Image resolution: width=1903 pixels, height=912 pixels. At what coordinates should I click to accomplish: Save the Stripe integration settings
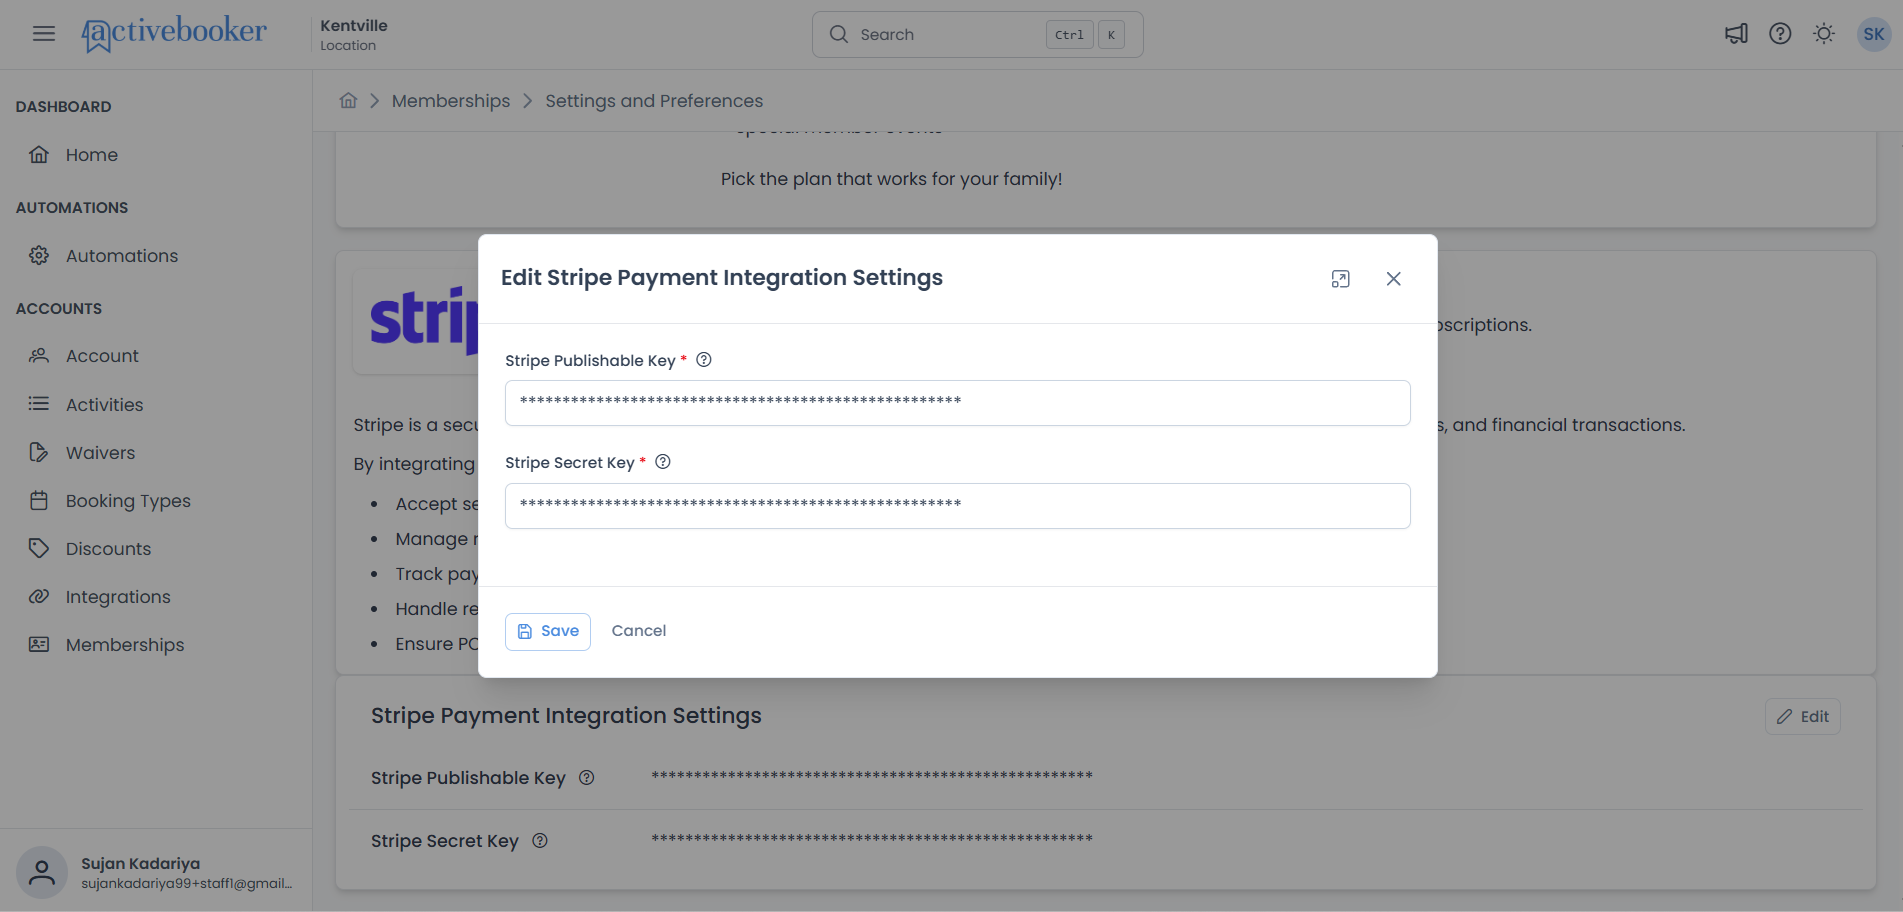coord(548,632)
